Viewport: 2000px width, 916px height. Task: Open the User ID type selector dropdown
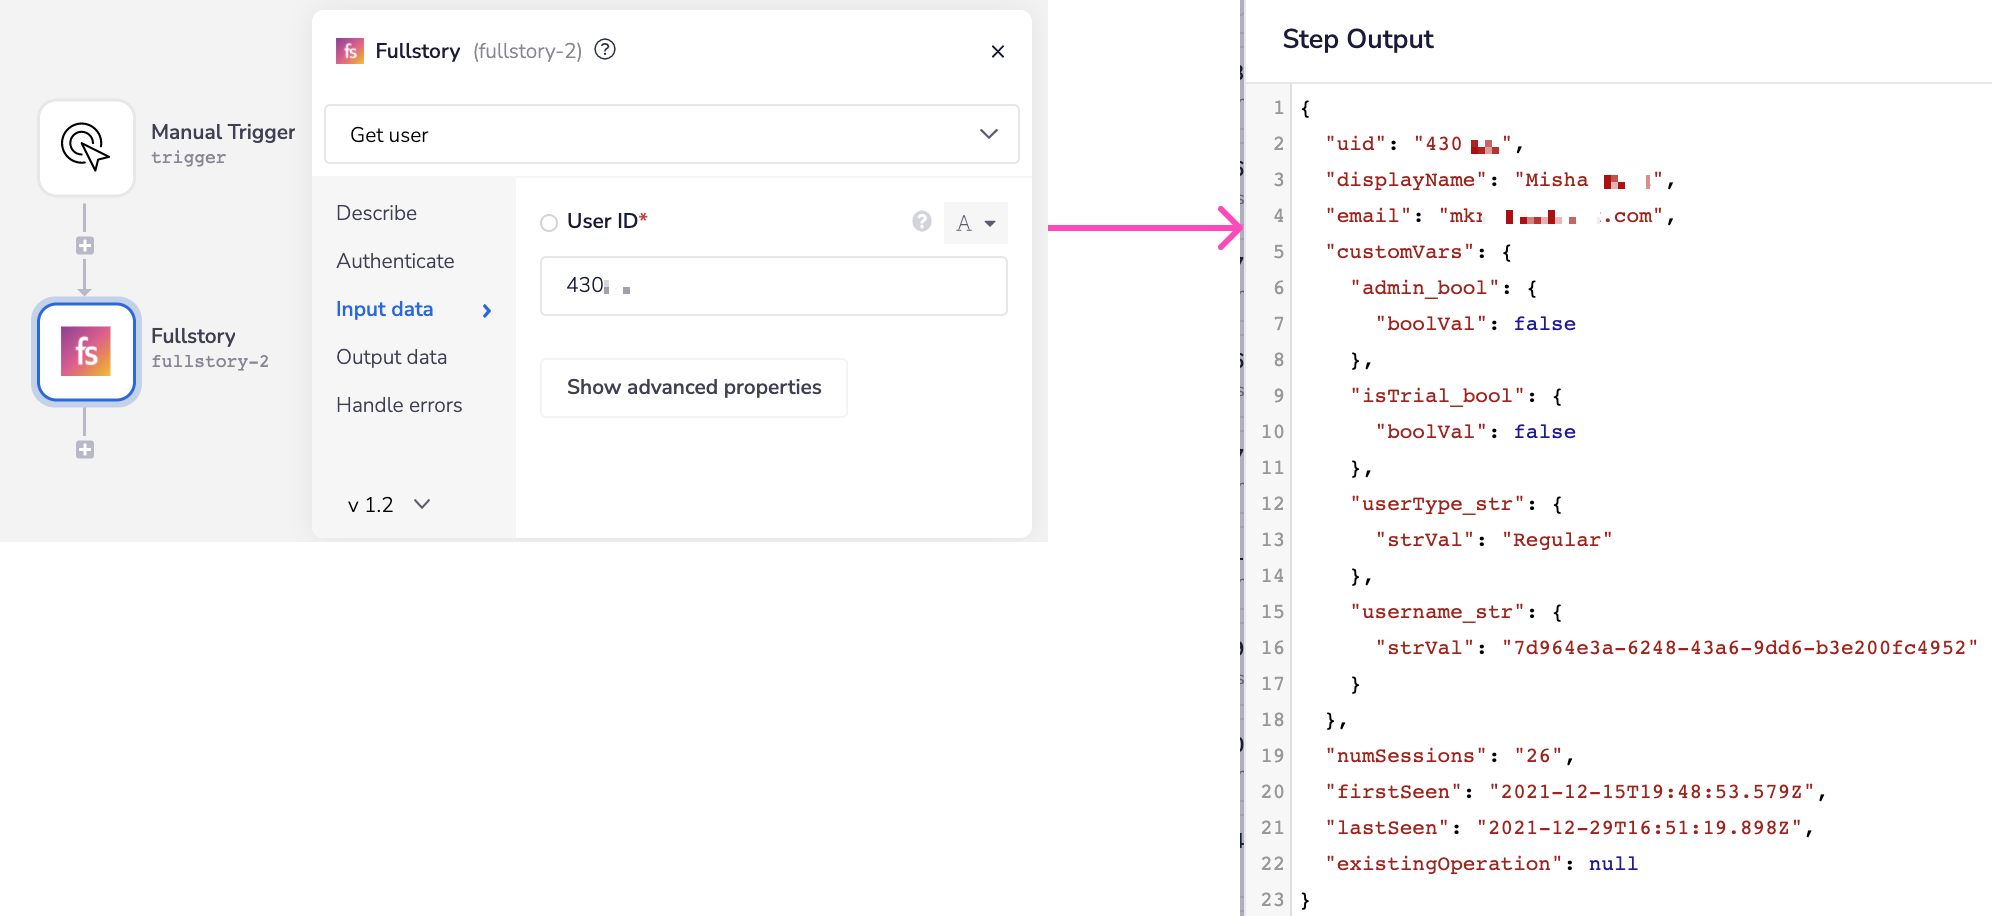pos(975,223)
